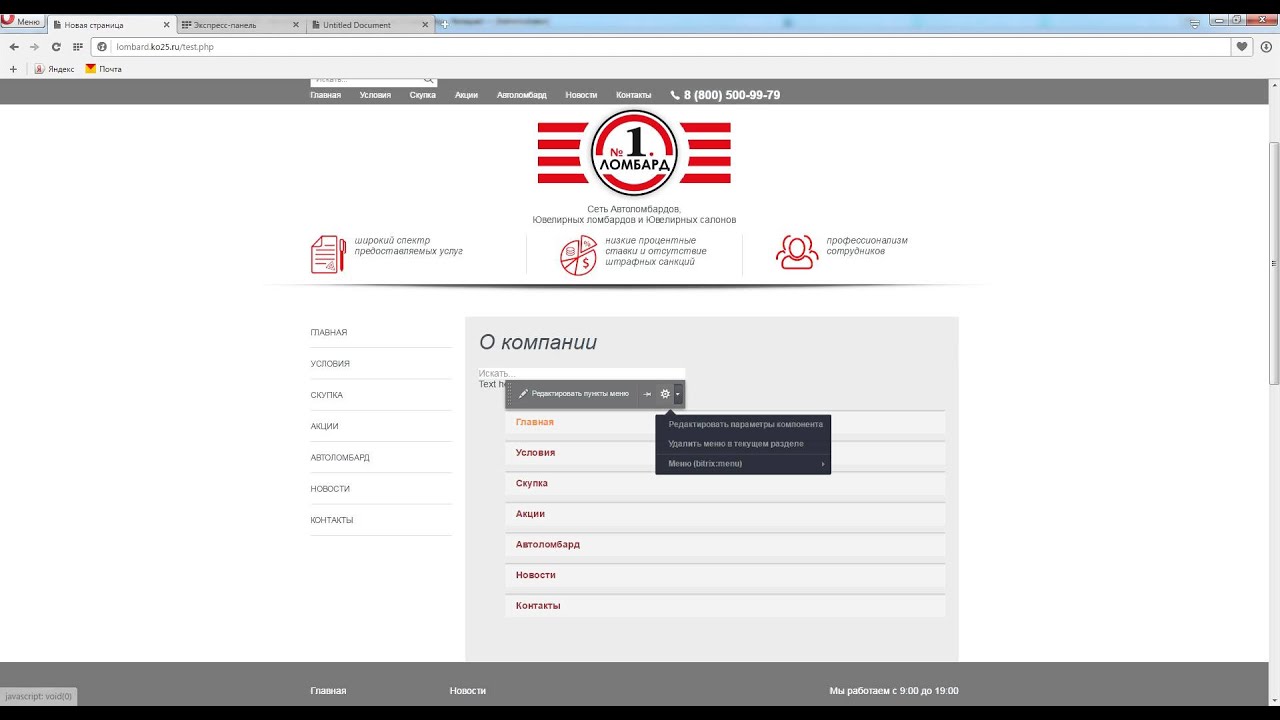Click the drag handle of the Bitrix toolbar

coord(509,394)
